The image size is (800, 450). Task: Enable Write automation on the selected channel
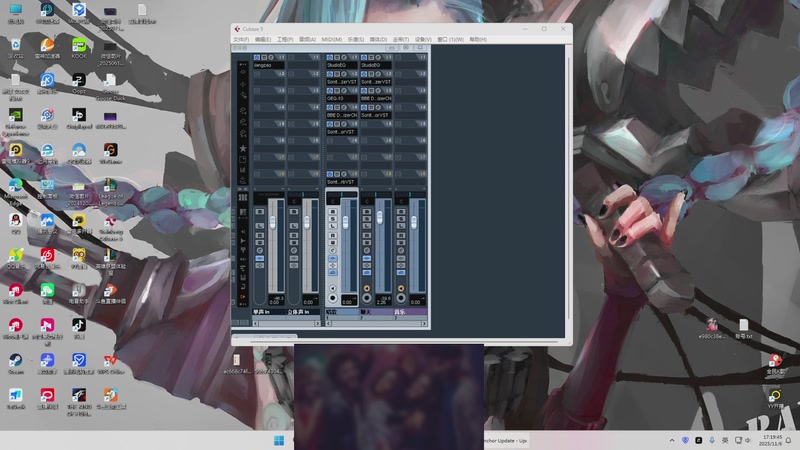(x=333, y=242)
